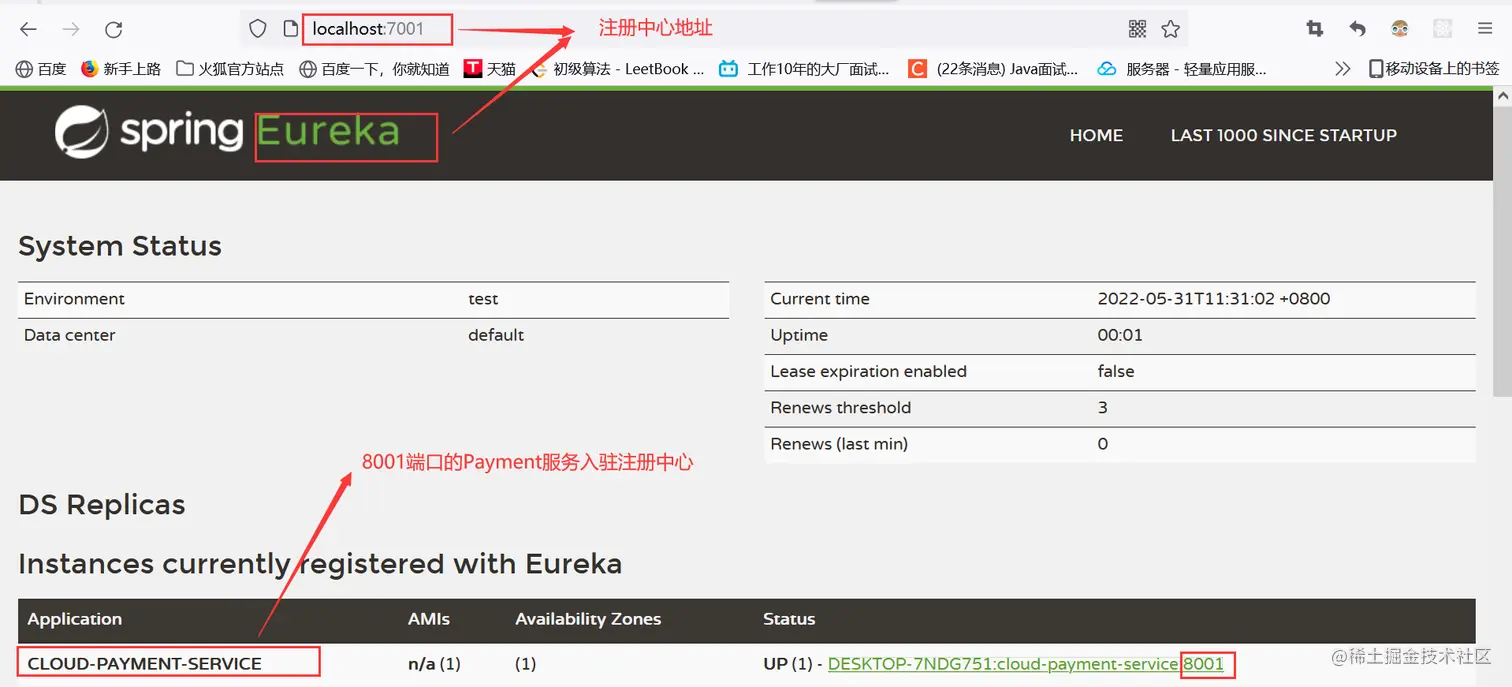Click the page info icon beside localhost
1512x687 pixels.
pos(291,29)
